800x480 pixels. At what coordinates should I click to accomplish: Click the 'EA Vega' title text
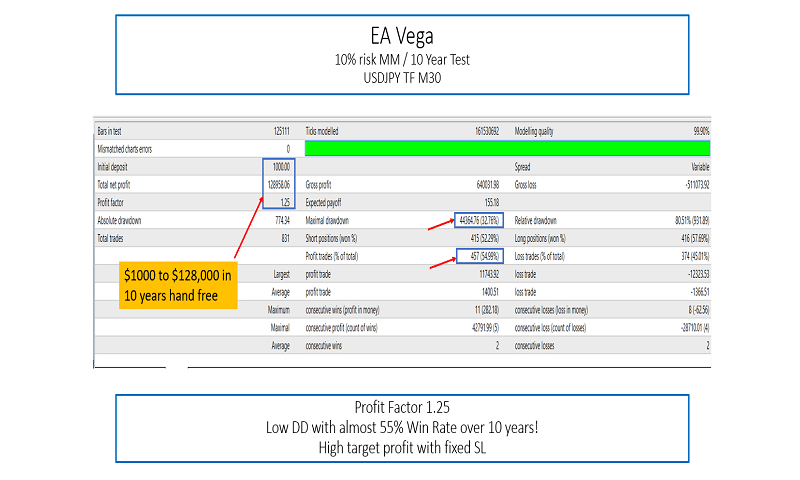[x=402, y=36]
